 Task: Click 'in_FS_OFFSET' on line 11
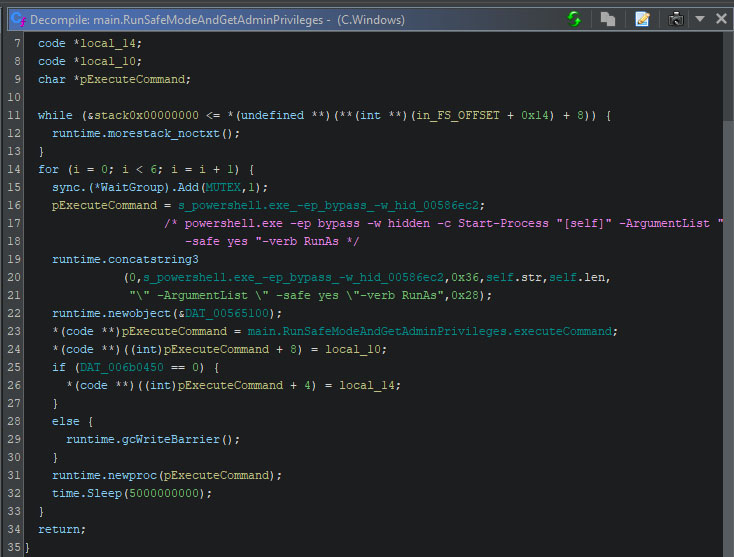(458, 116)
